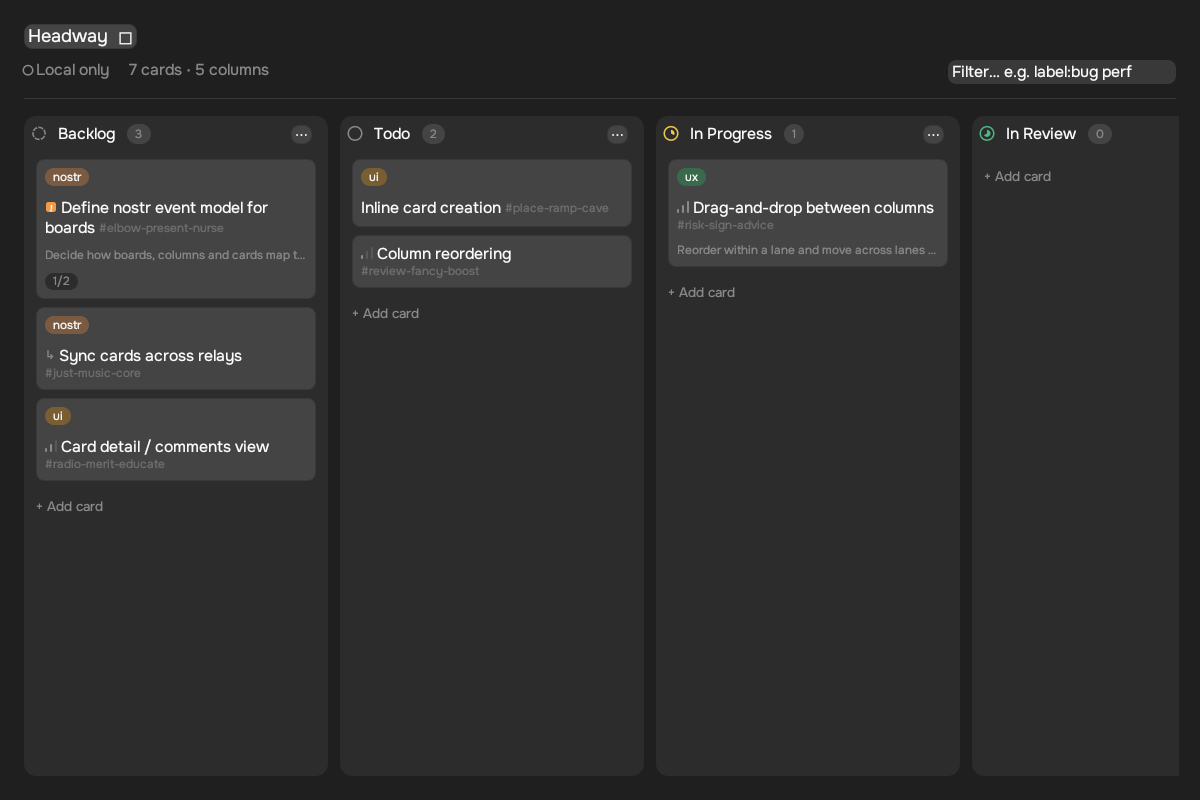Click the #risk-sign-advice card ID
The width and height of the screenshot is (1200, 800).
coord(725,226)
